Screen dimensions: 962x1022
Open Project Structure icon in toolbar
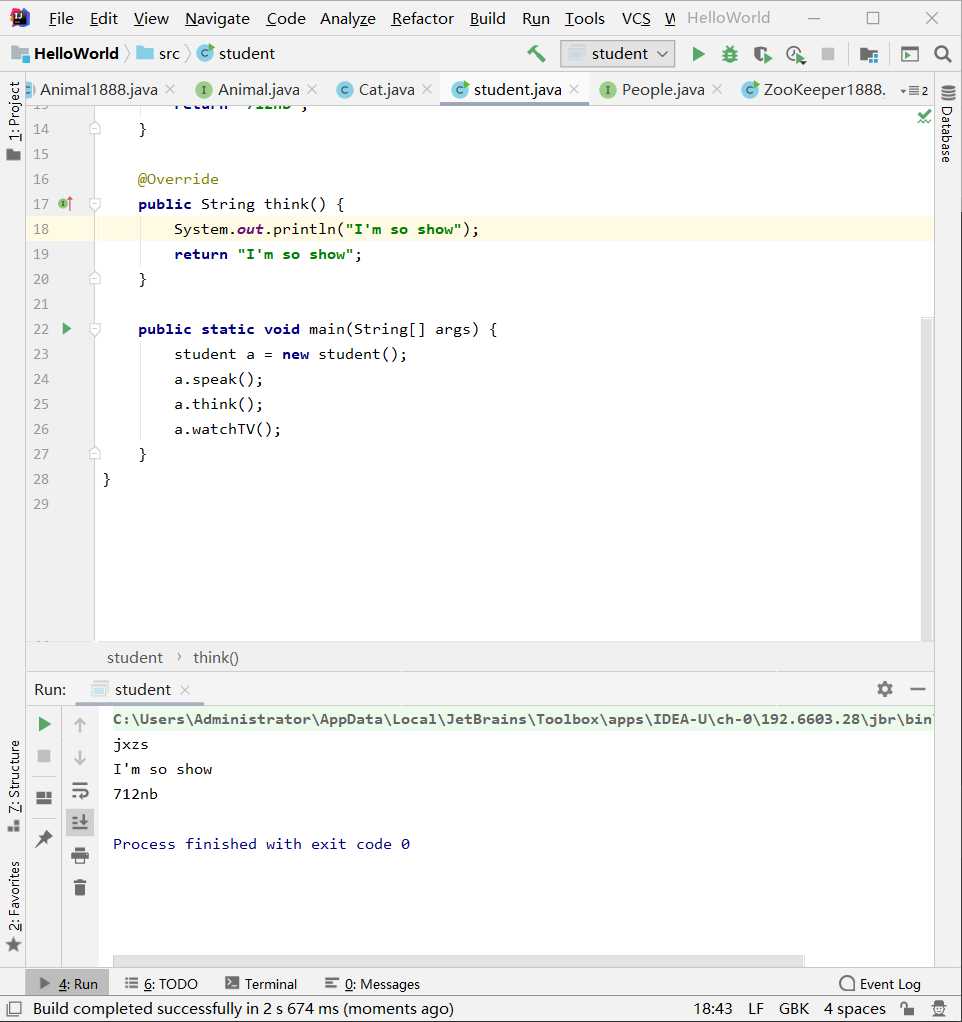(869, 54)
